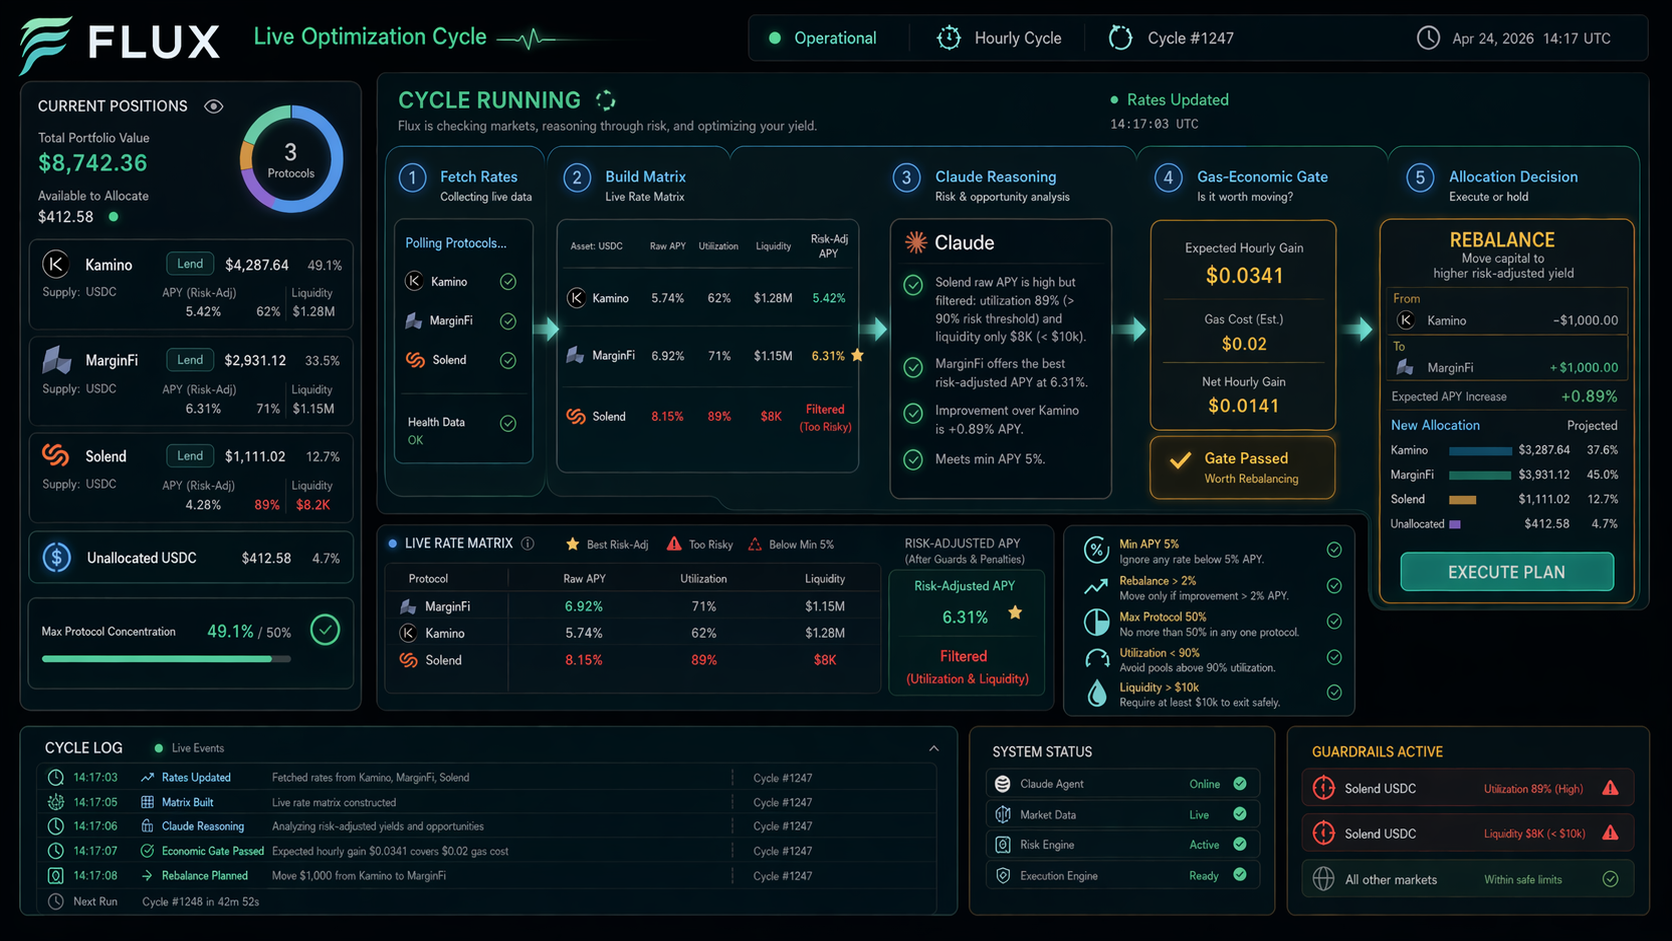Click the Kamino projected allocation bar
Screen dimensions: 1672x941
point(1480,451)
